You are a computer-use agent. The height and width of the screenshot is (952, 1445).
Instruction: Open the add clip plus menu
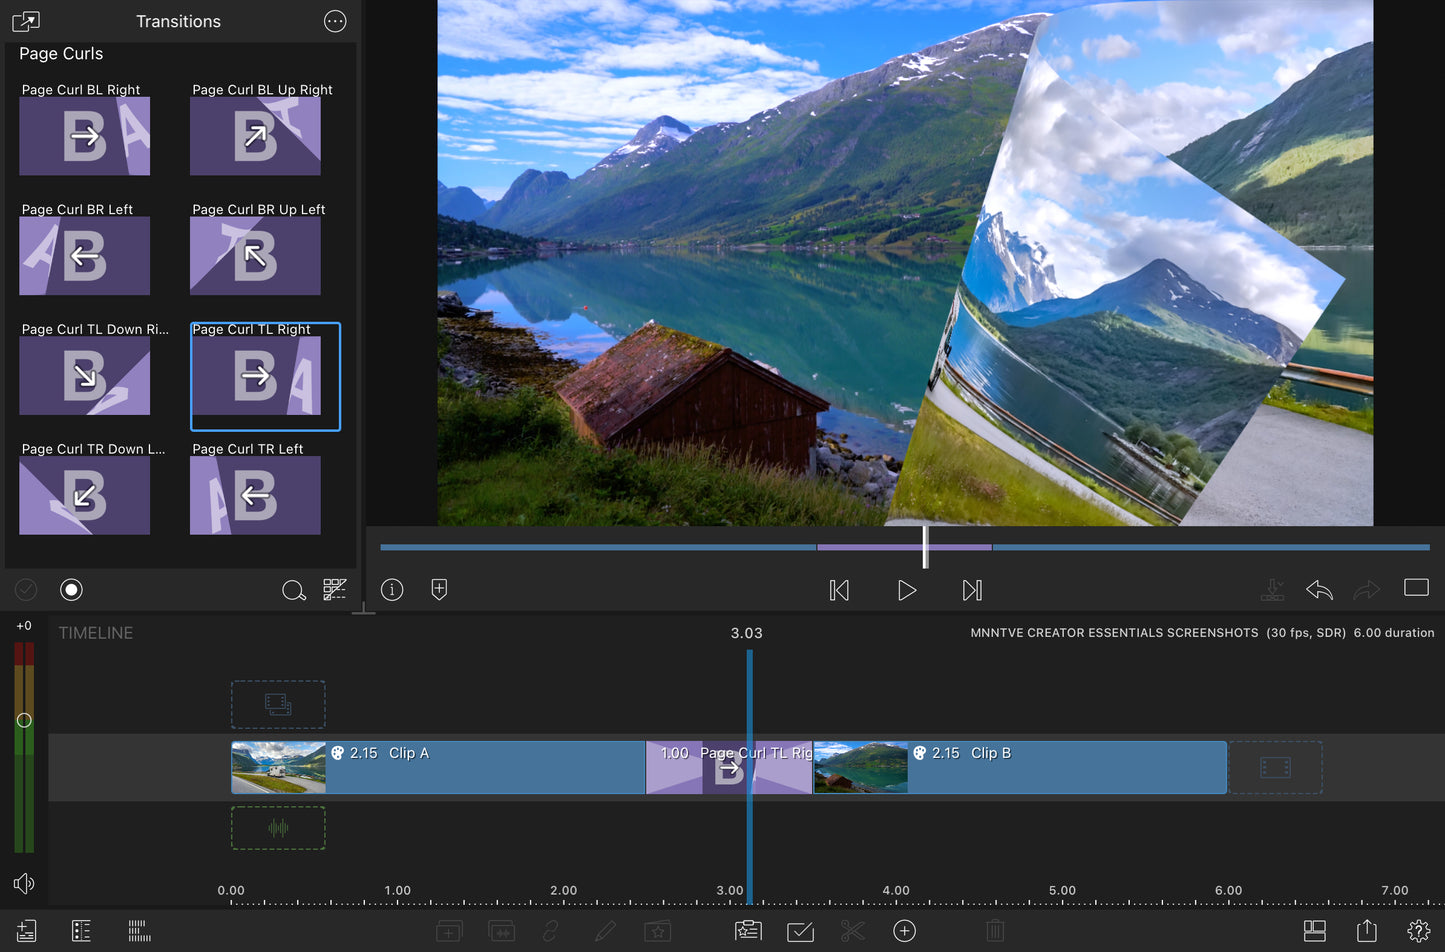904,931
